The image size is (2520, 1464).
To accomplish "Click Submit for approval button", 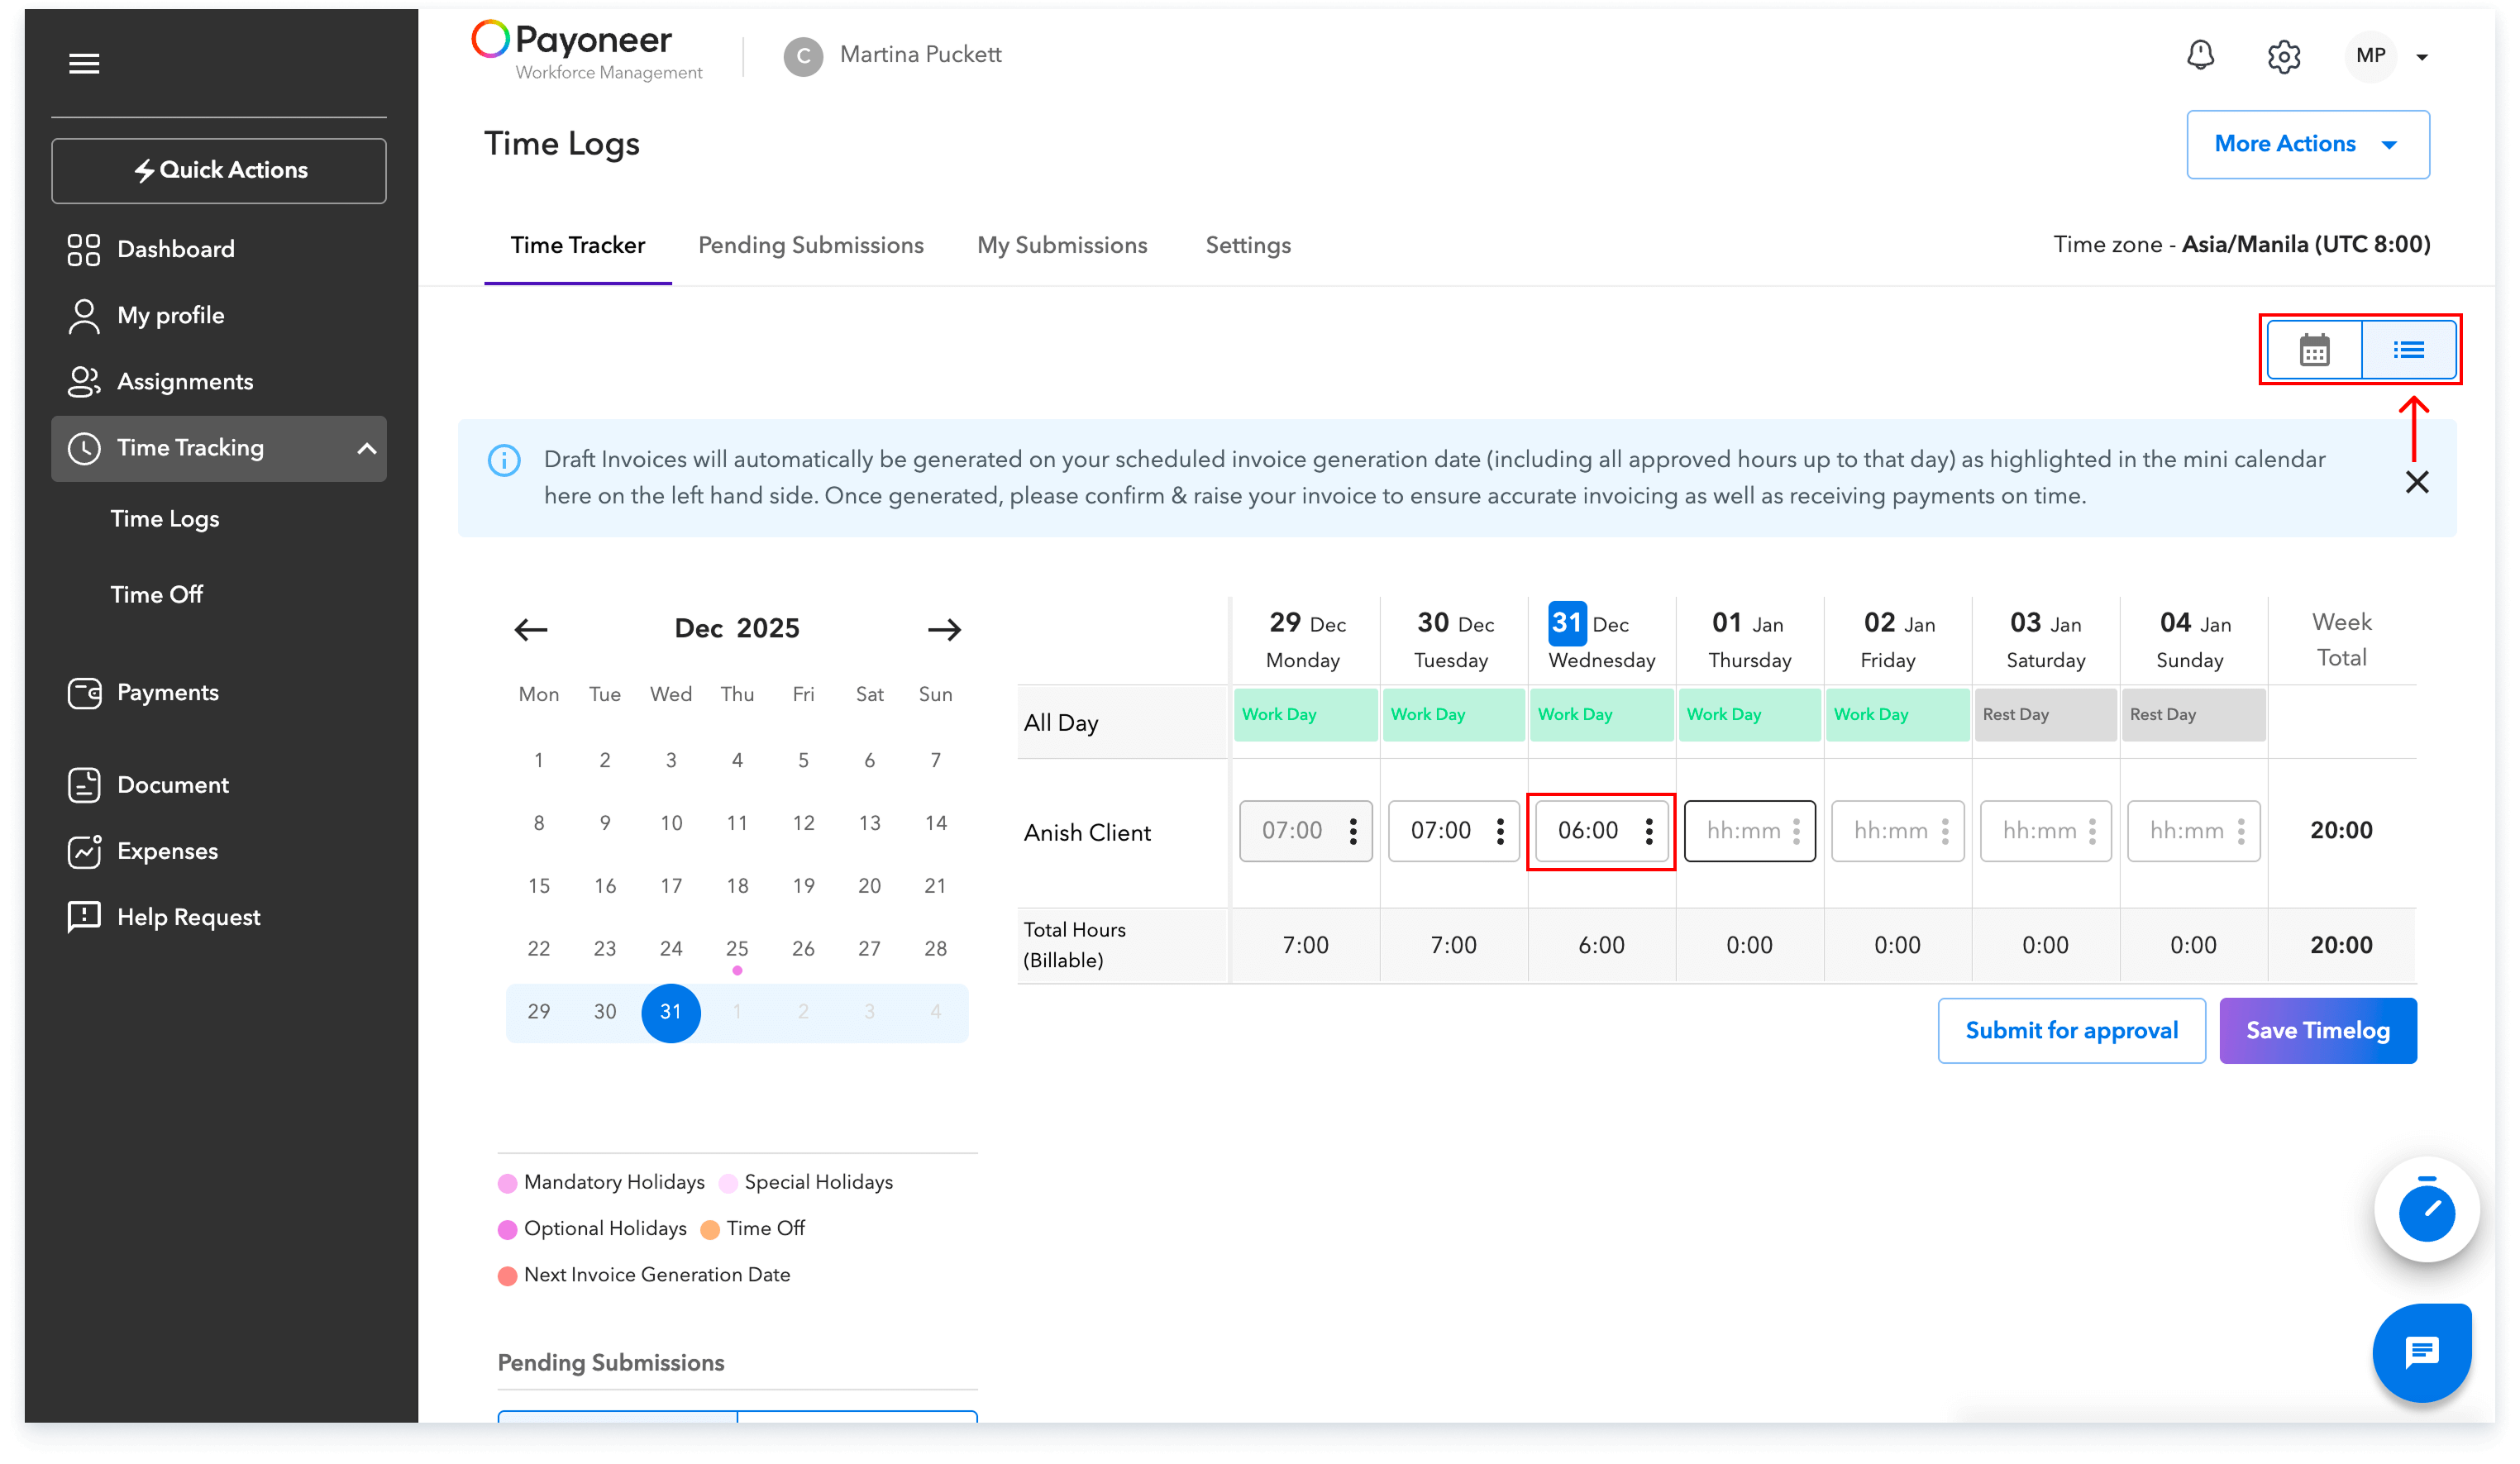I will [x=2071, y=1030].
